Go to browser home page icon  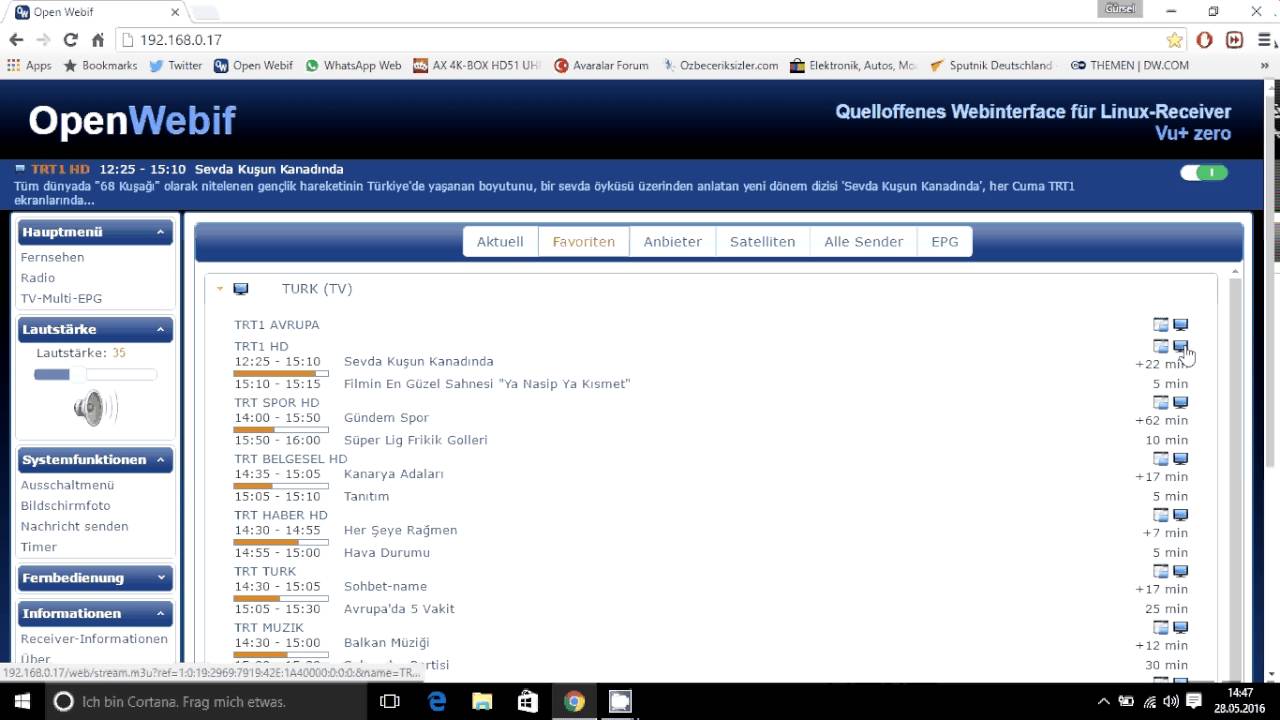click(98, 40)
